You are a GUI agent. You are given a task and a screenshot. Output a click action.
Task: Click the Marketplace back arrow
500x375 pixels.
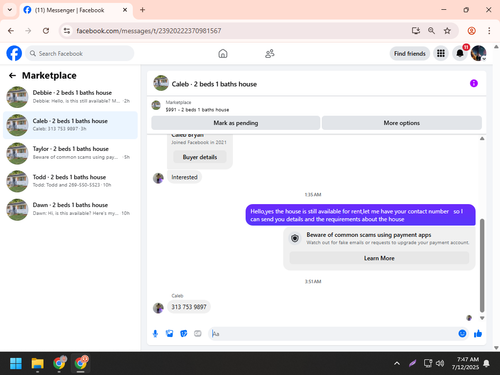tap(12, 76)
